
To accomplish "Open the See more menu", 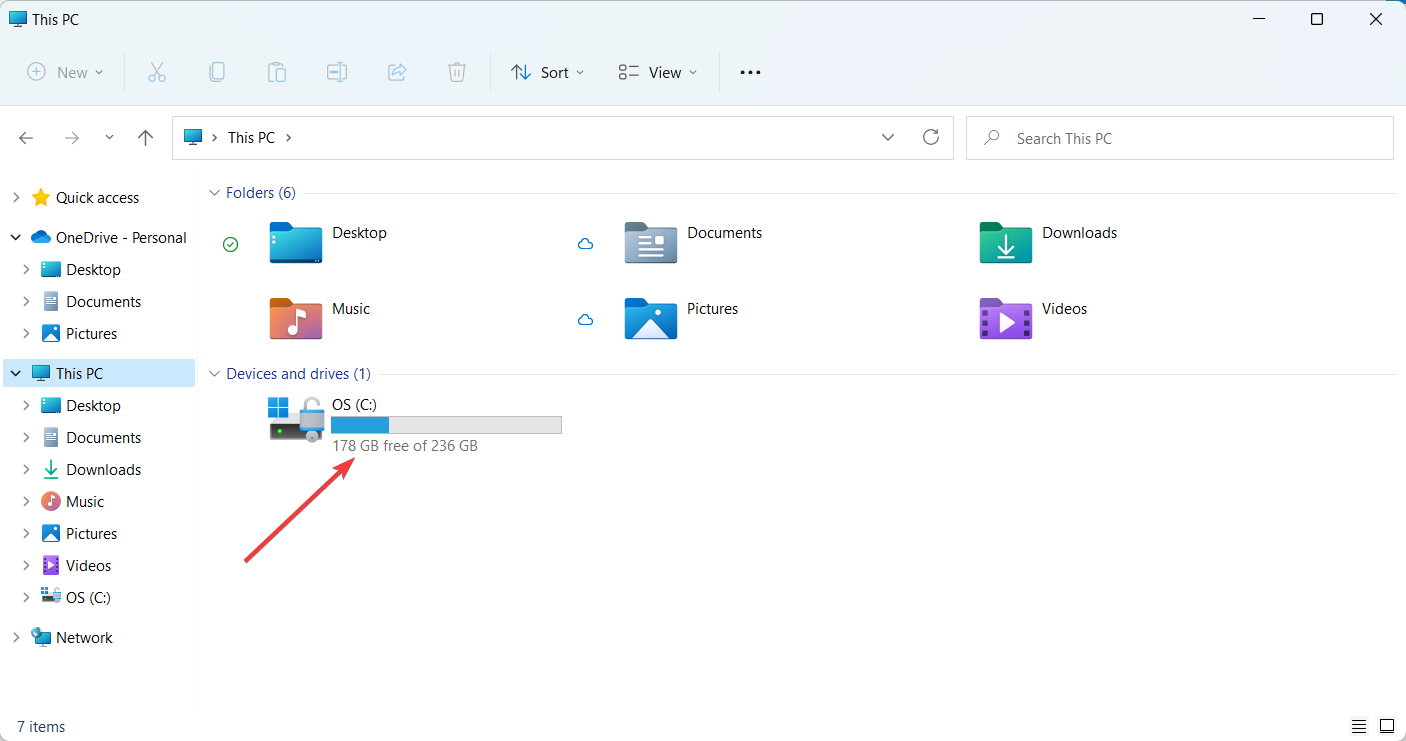I will (750, 71).
